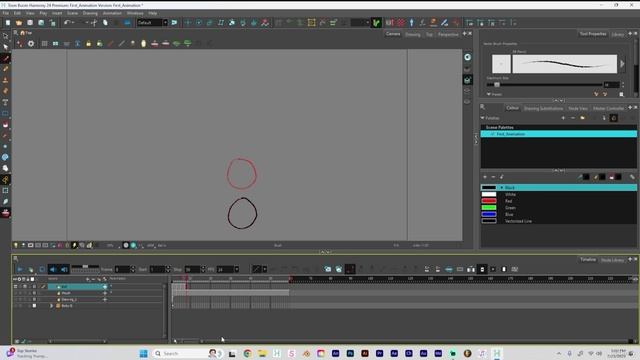This screenshot has width=640, height=360.
Task: Click the Windows Start button
Action: click(x=144, y=353)
